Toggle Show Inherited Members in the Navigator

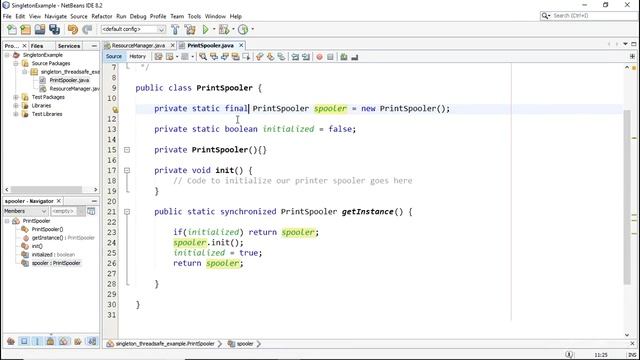point(11,341)
